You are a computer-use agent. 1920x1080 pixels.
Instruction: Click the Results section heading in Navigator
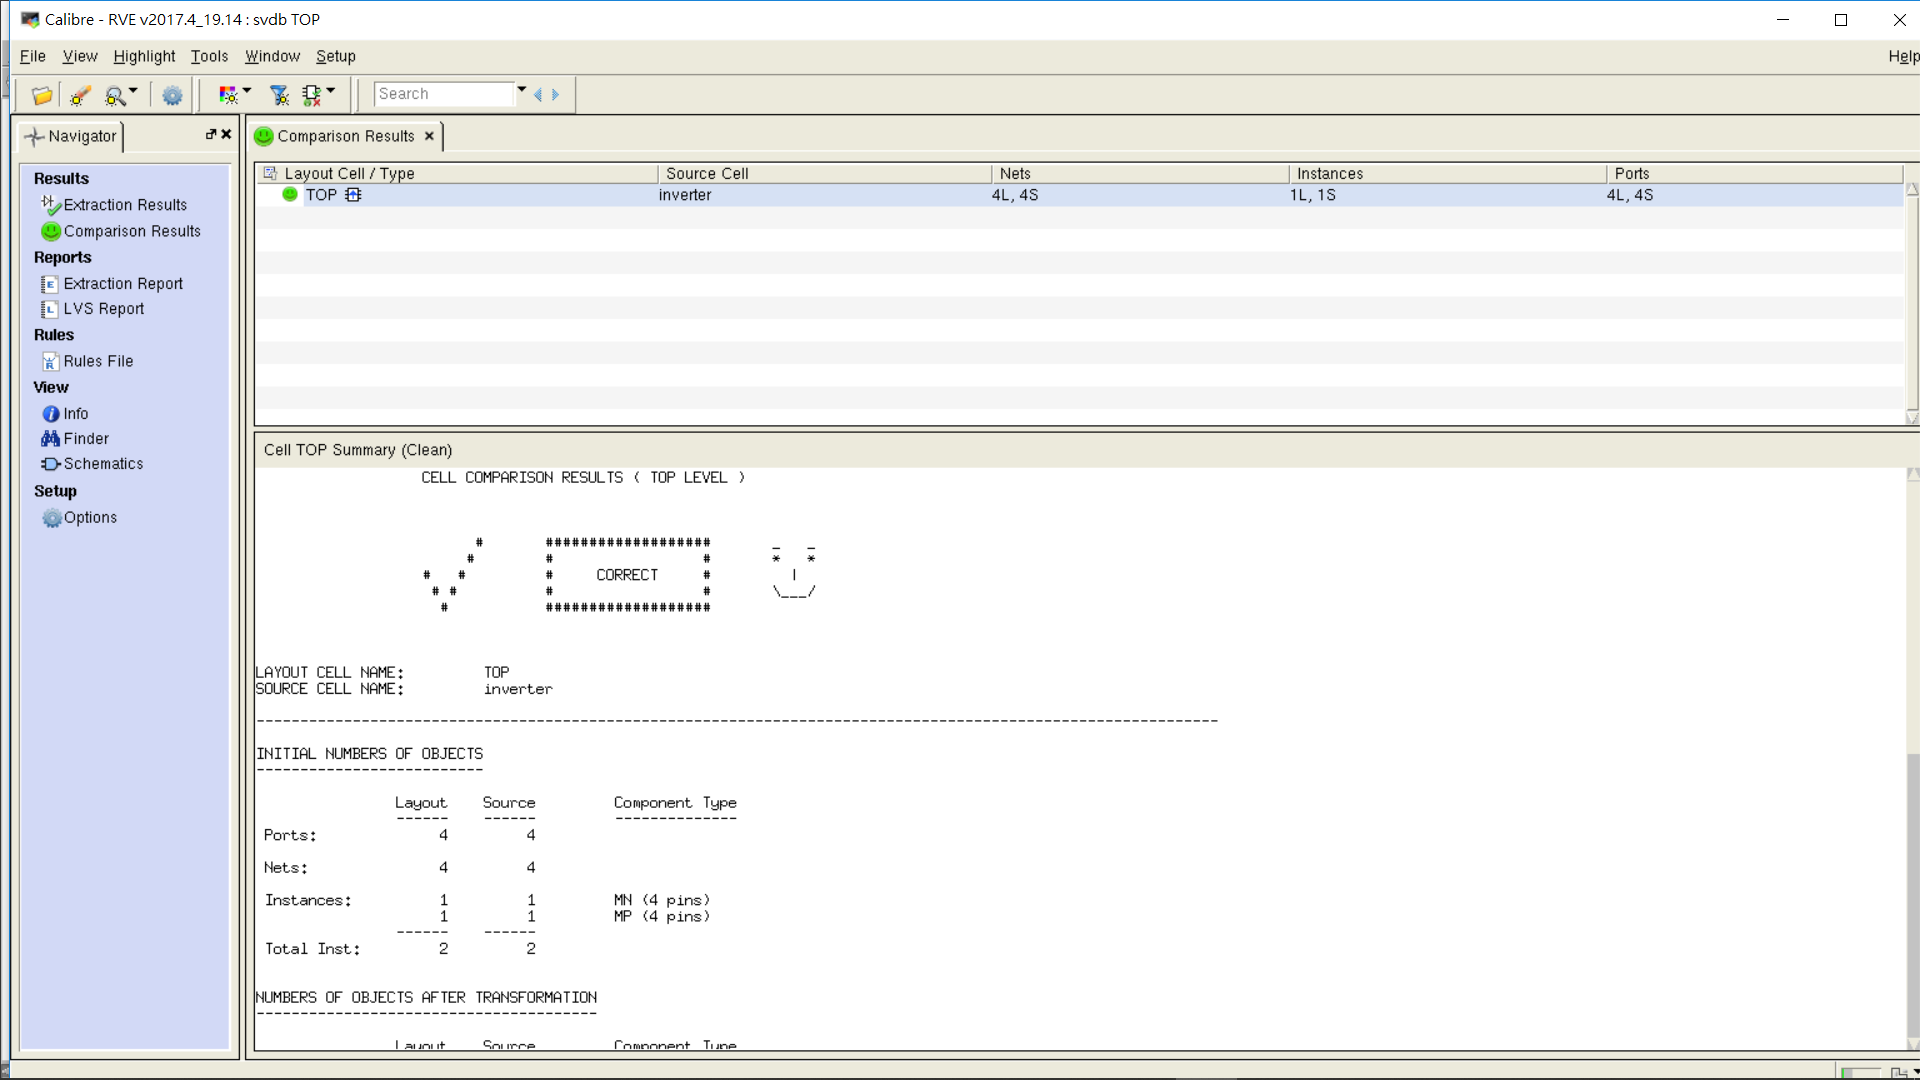click(x=61, y=179)
